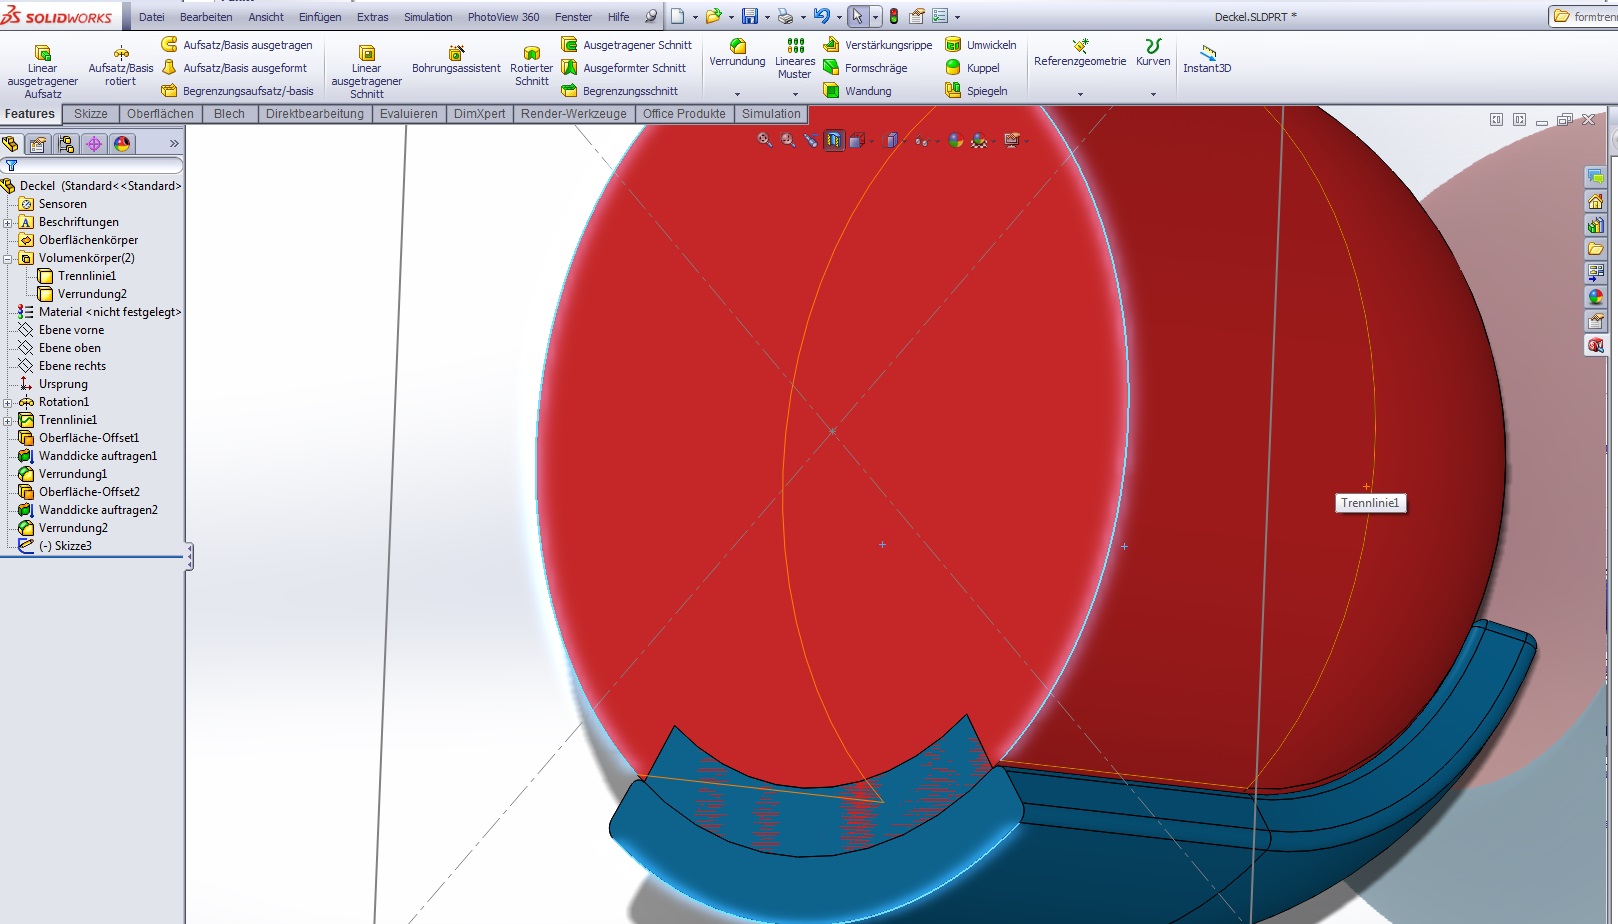Screen dimensions: 1618x924
Task: Click the Save icon in toolbar
Action: pyautogui.click(x=749, y=17)
